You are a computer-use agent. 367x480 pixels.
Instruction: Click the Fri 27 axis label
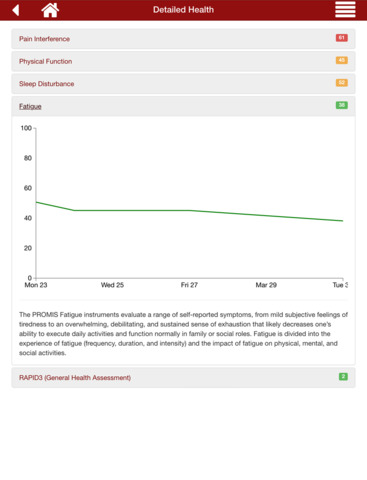pos(189,285)
